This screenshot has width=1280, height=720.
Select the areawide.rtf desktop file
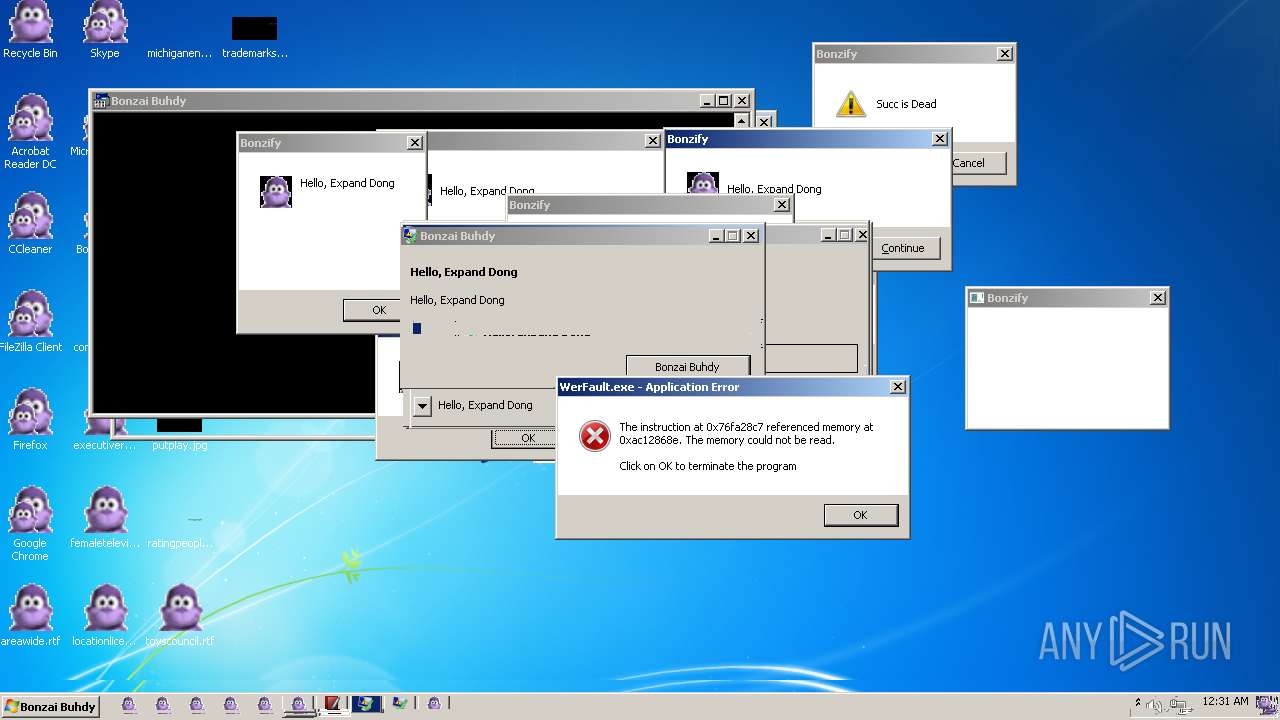(30, 616)
